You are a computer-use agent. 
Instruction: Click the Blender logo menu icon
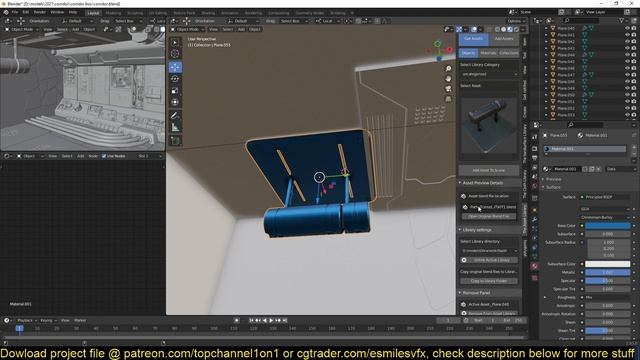coord(6,12)
